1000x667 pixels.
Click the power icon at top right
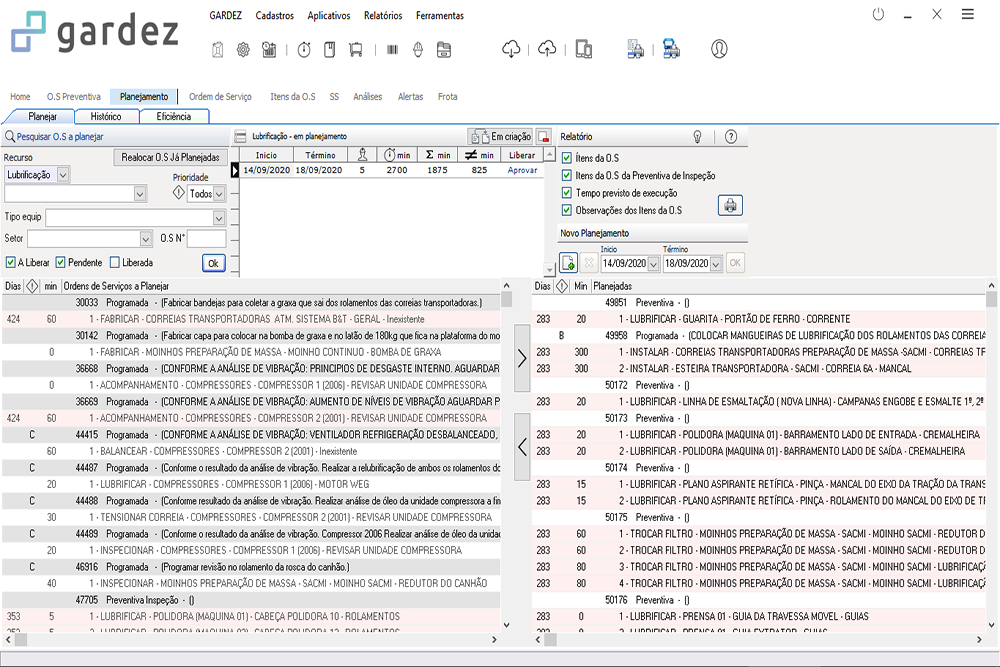878,14
